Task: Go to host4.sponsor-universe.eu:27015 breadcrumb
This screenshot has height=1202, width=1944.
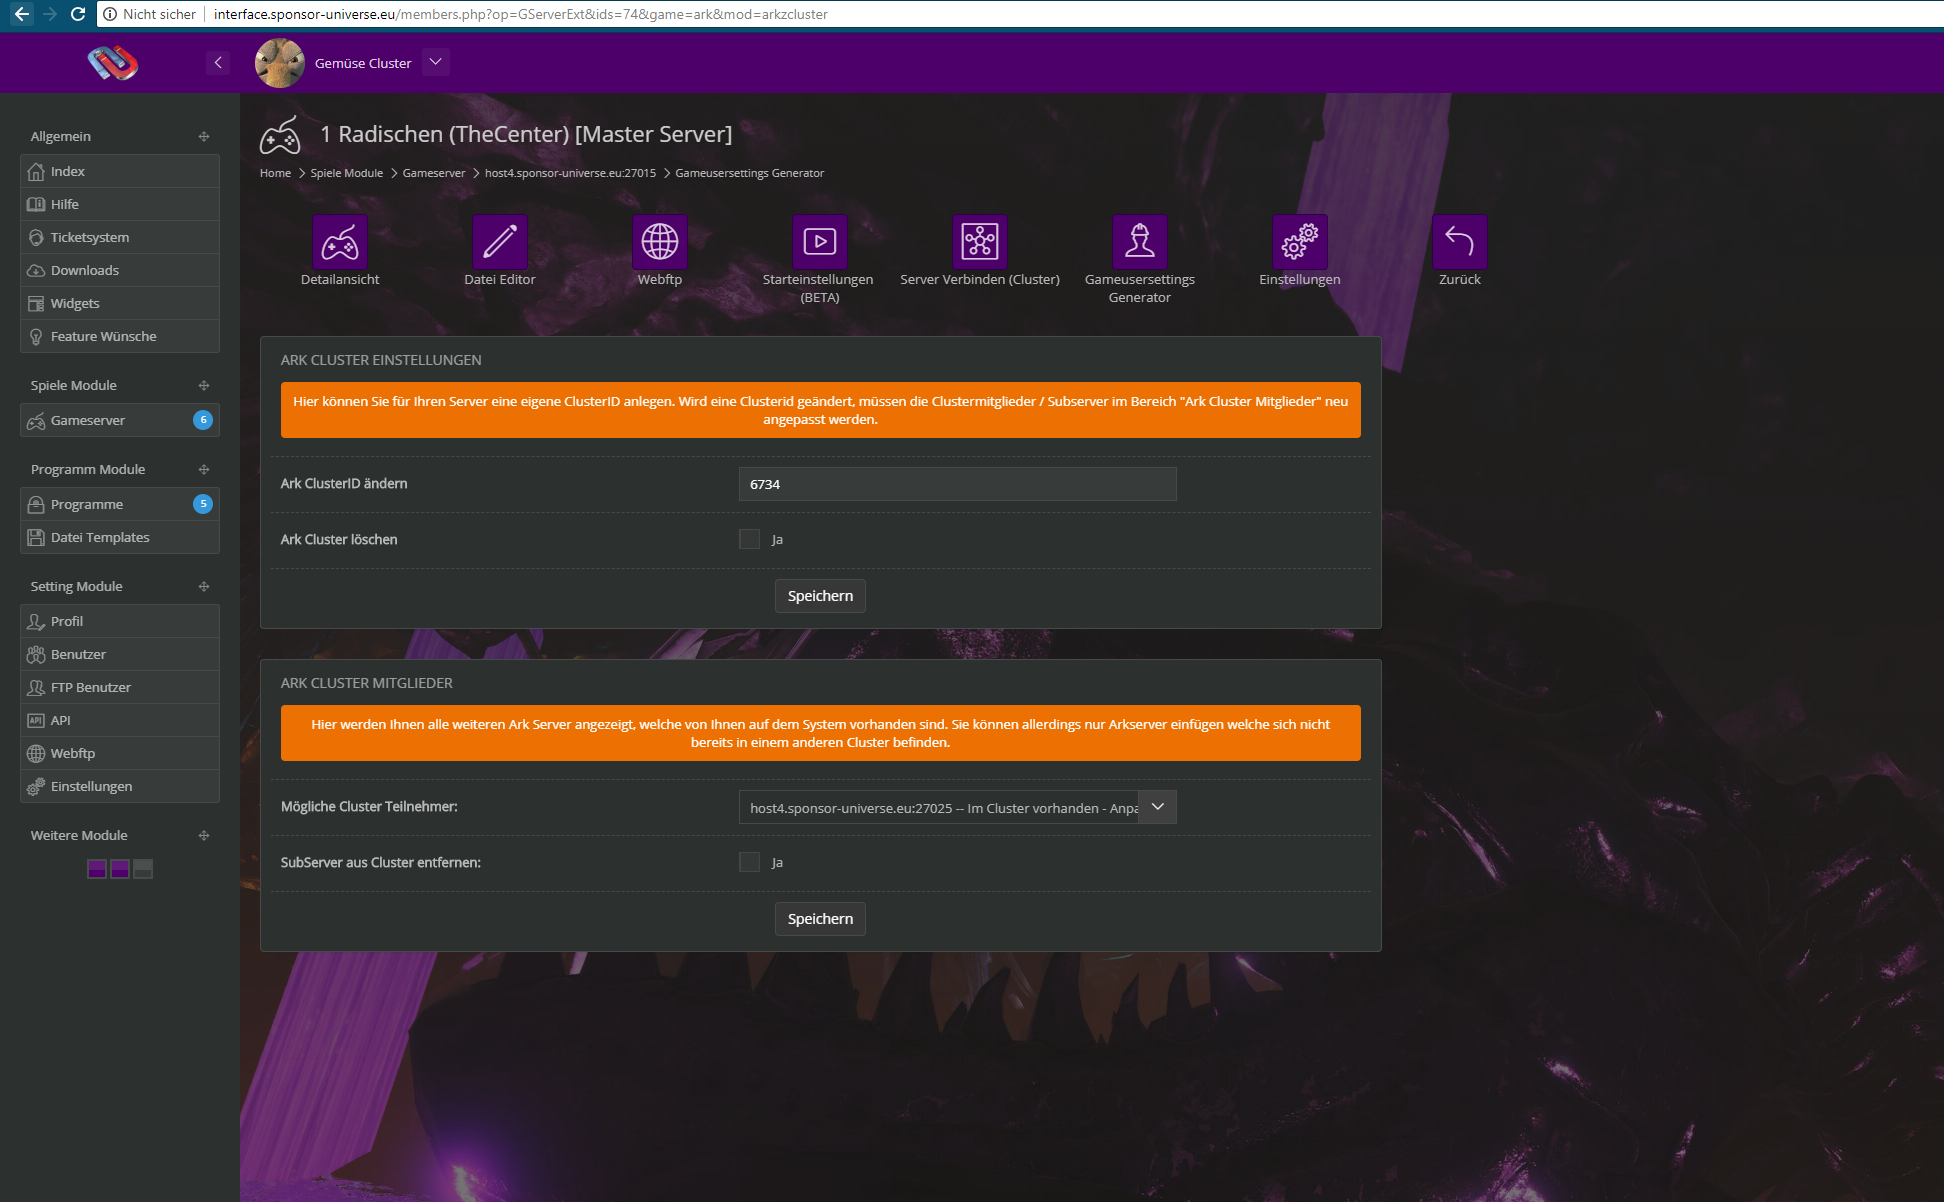Action: click(x=570, y=173)
